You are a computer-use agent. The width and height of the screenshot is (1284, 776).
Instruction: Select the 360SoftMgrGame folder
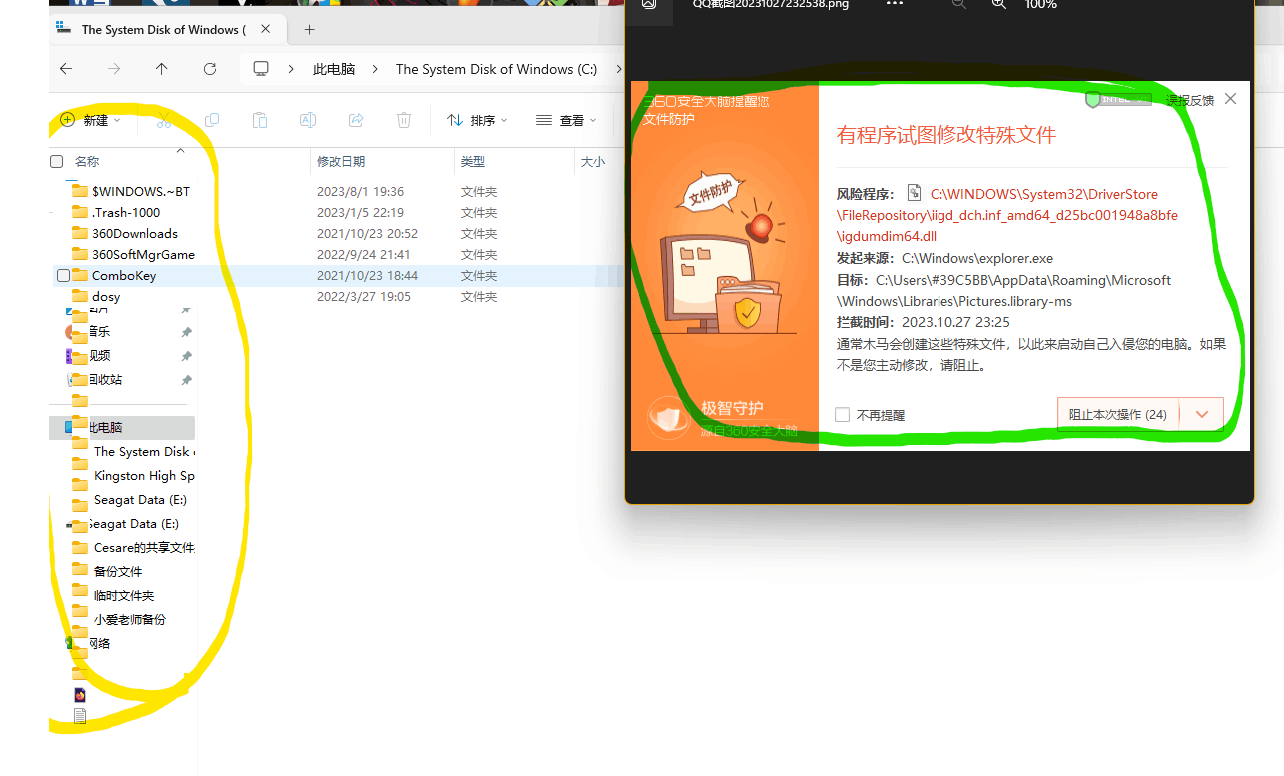143,254
